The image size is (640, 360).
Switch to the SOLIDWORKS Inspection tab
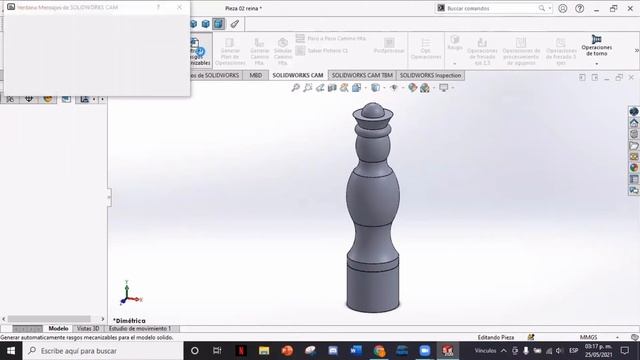pyautogui.click(x=430, y=76)
